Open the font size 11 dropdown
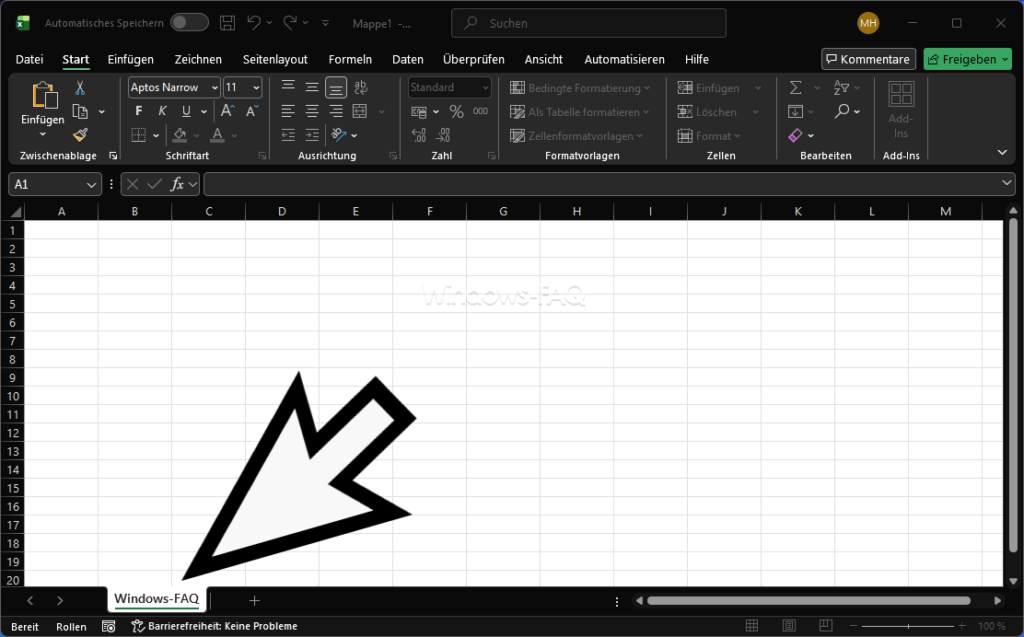1024x637 pixels. pos(256,88)
